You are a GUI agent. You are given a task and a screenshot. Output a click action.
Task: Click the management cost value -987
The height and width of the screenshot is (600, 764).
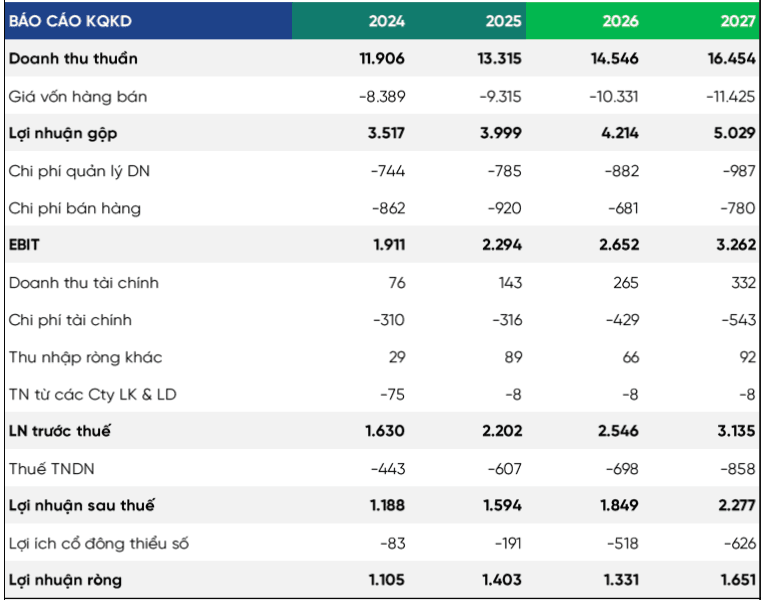(739, 171)
